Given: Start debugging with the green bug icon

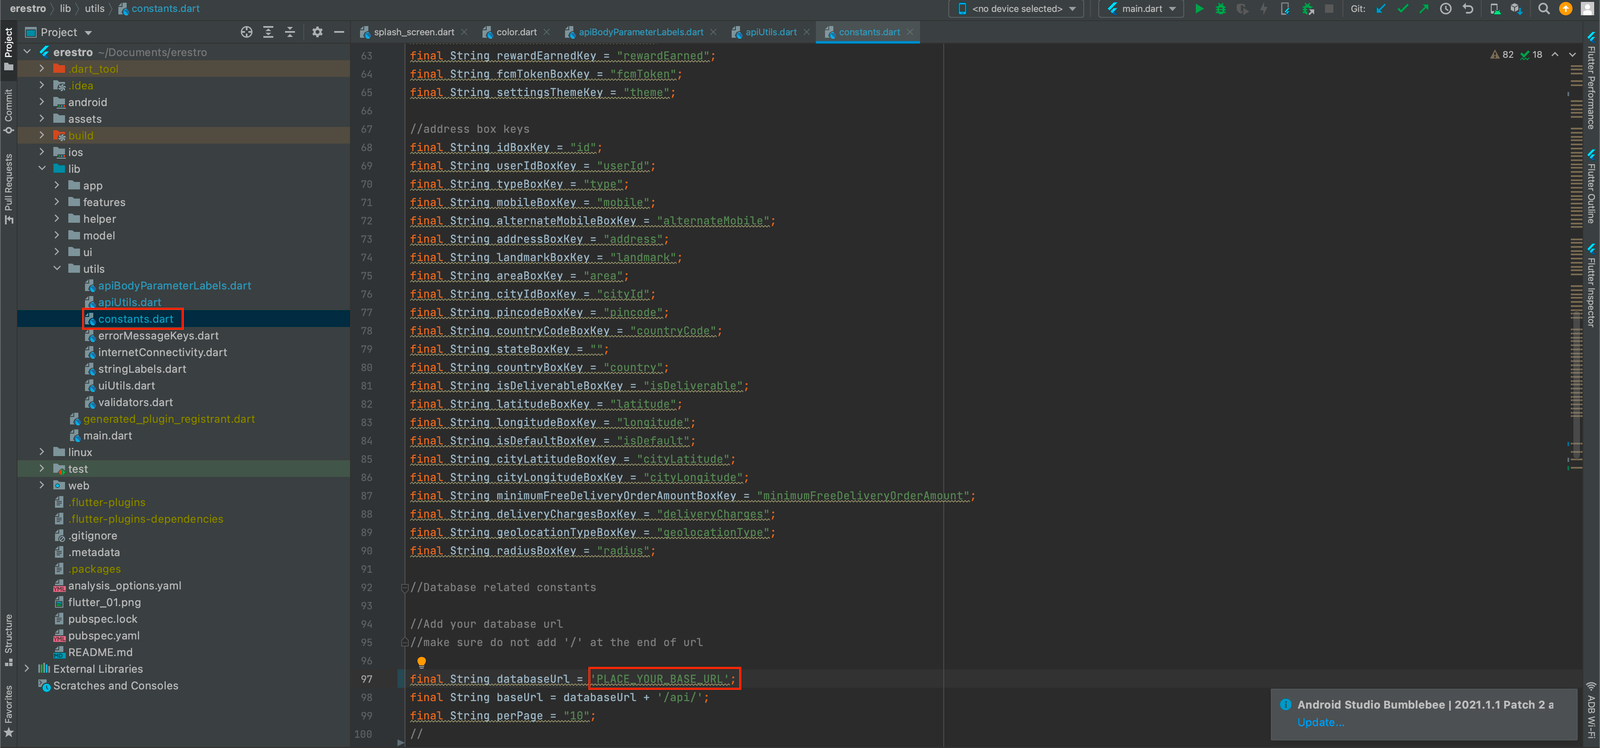Looking at the screenshot, I should [1220, 9].
